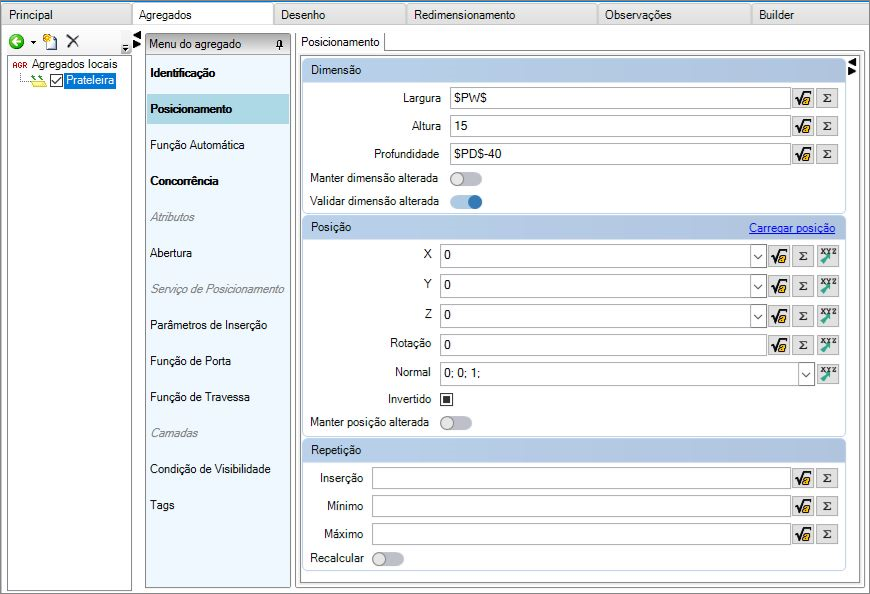Click the green back arrow icon
Screen dimensions: 870x594
17,42
